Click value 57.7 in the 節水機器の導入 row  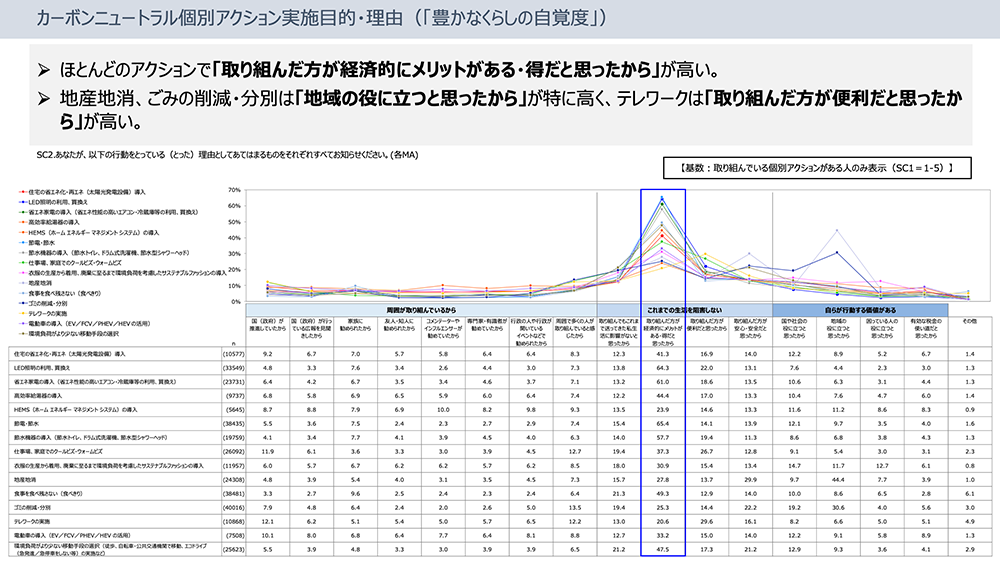663,437
